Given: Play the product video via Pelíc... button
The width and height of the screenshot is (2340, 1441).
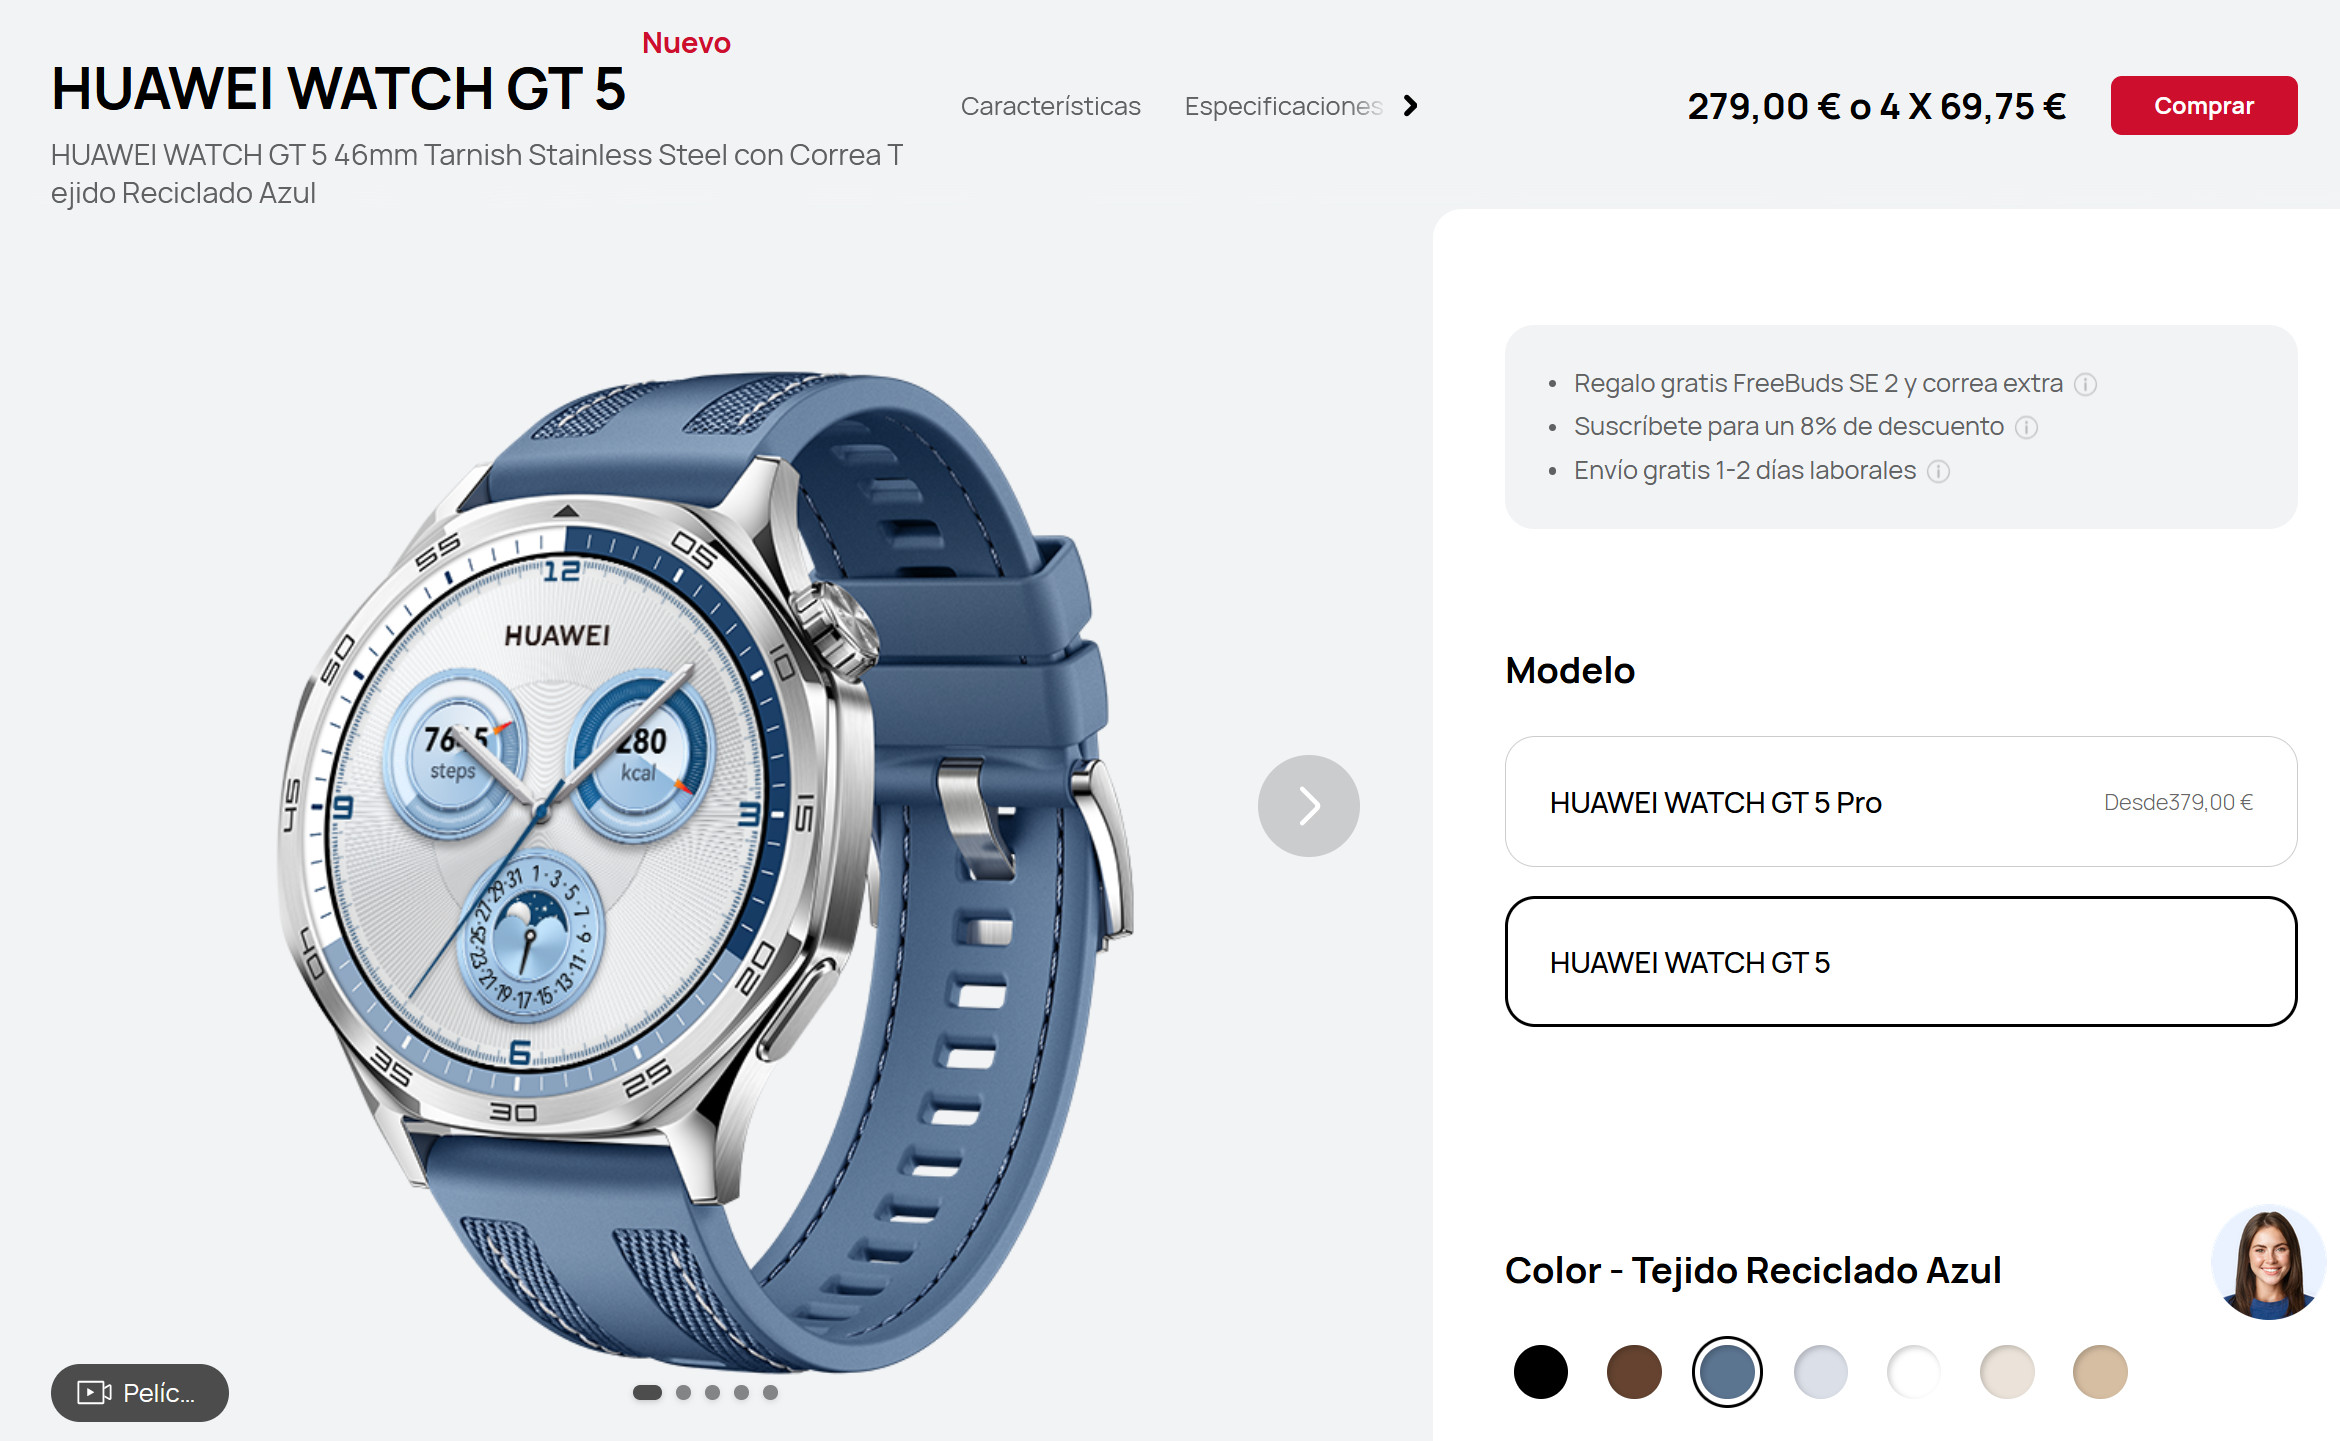Looking at the screenshot, I should [x=140, y=1392].
